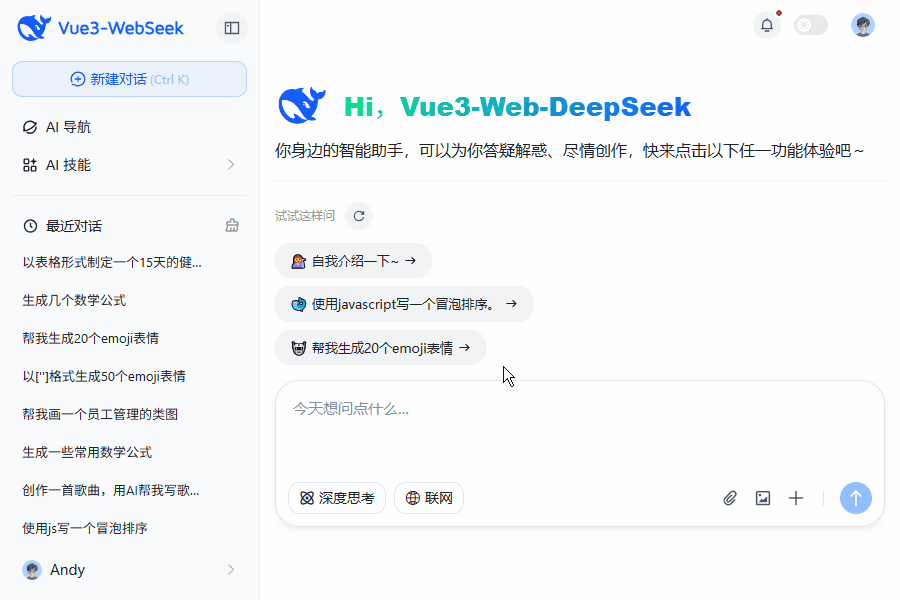900x600 pixels.
Task: Refresh the suggested questions icon
Action: (359, 215)
